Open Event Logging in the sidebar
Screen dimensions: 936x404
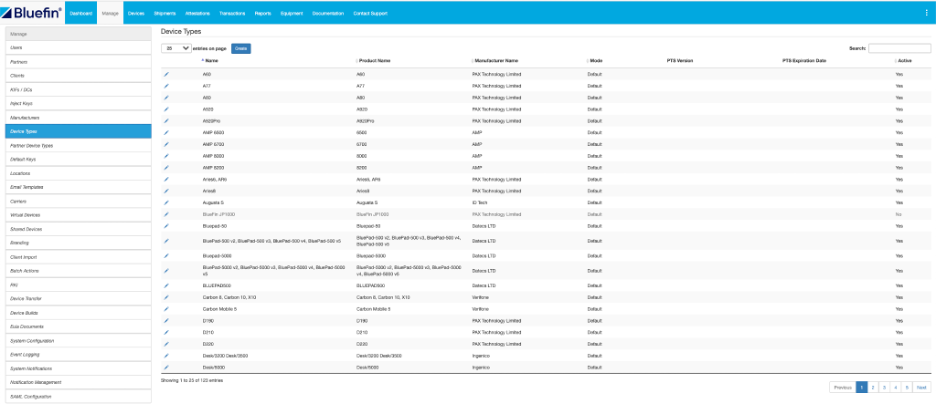click(x=78, y=354)
